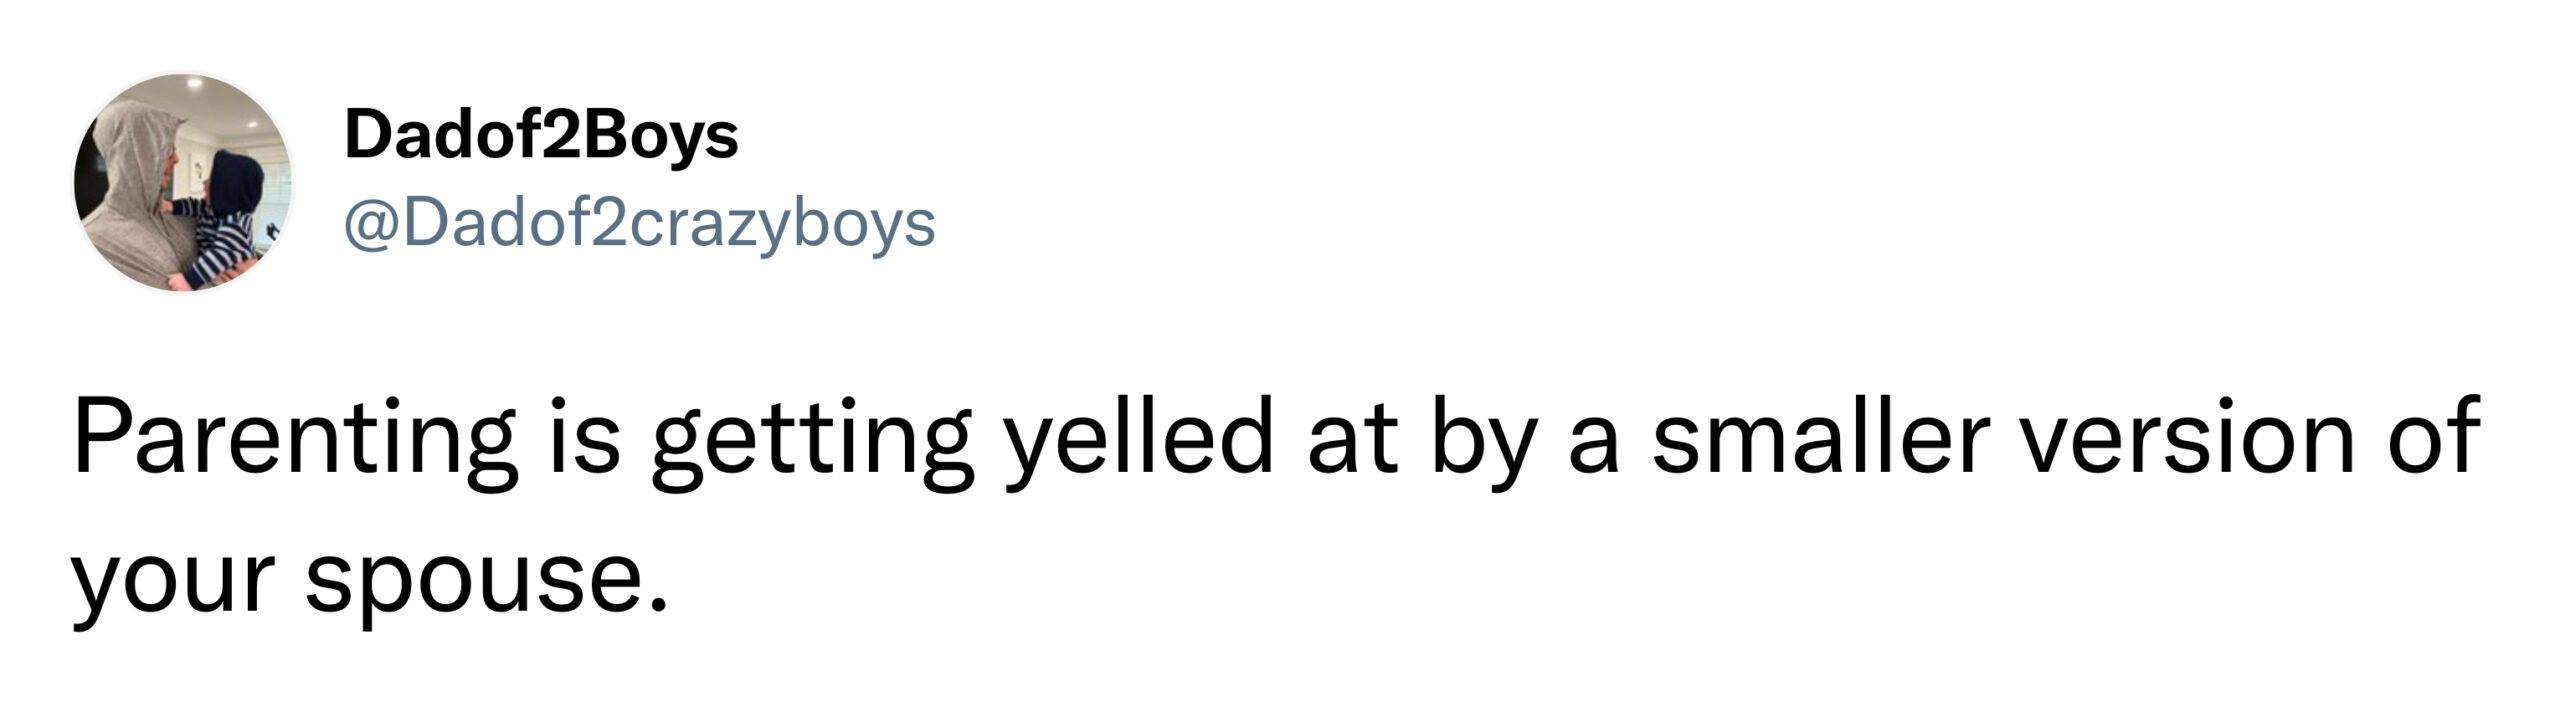Click the word "getting" in the tweet
This screenshot has width=2560, height=712.
(812, 440)
